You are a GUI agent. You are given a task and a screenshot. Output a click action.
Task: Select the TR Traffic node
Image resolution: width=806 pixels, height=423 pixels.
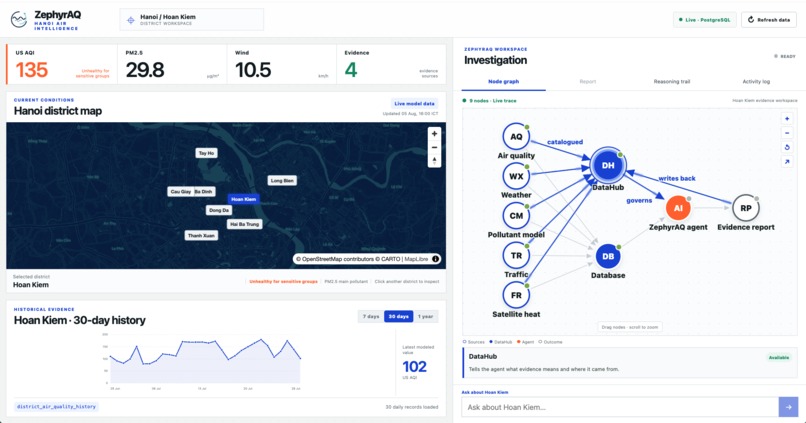tap(516, 255)
